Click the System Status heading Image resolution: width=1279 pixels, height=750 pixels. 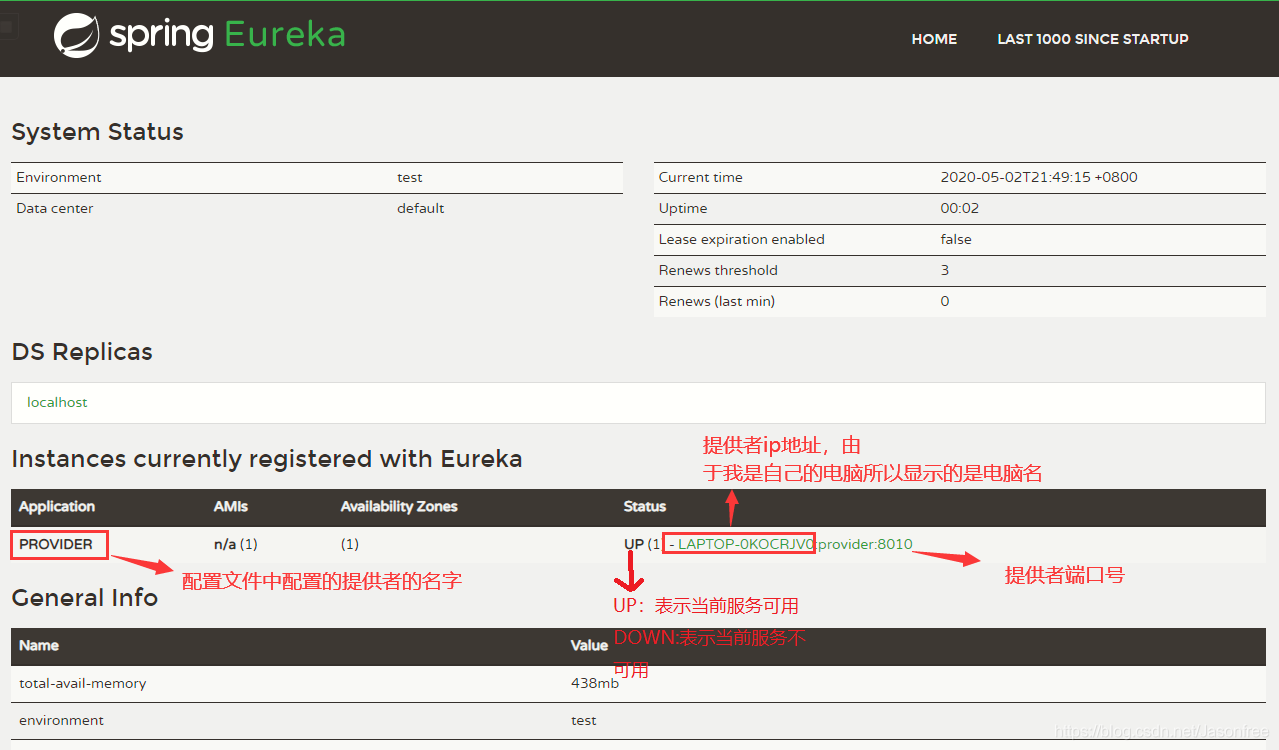click(97, 132)
